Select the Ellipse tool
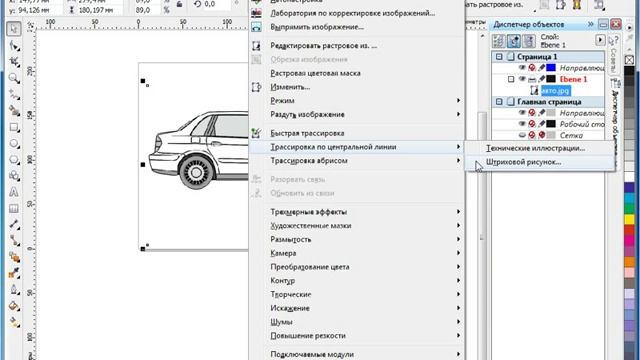This screenshot has height=360, width=640. click(14, 144)
